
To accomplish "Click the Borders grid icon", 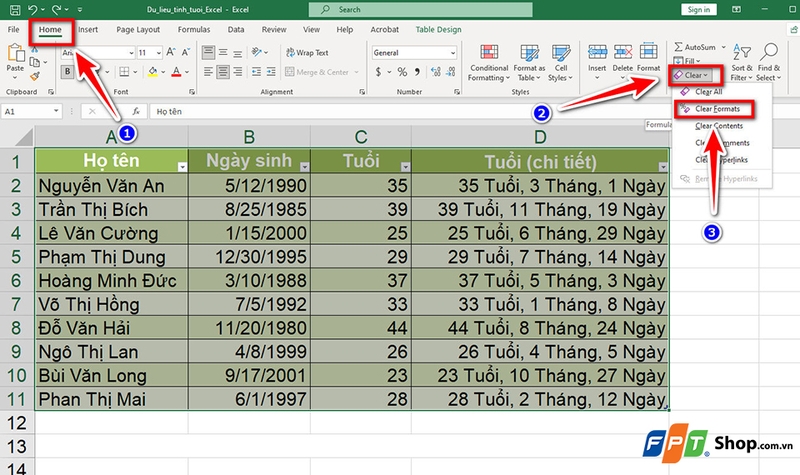I will click(124, 72).
